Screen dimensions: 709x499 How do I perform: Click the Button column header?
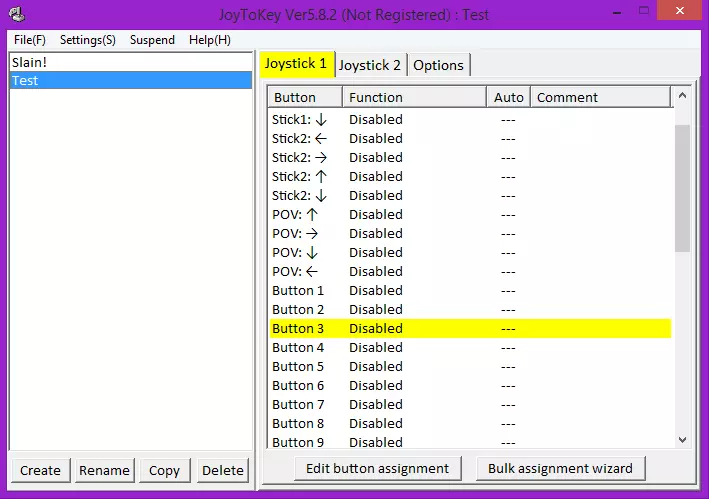click(x=305, y=97)
